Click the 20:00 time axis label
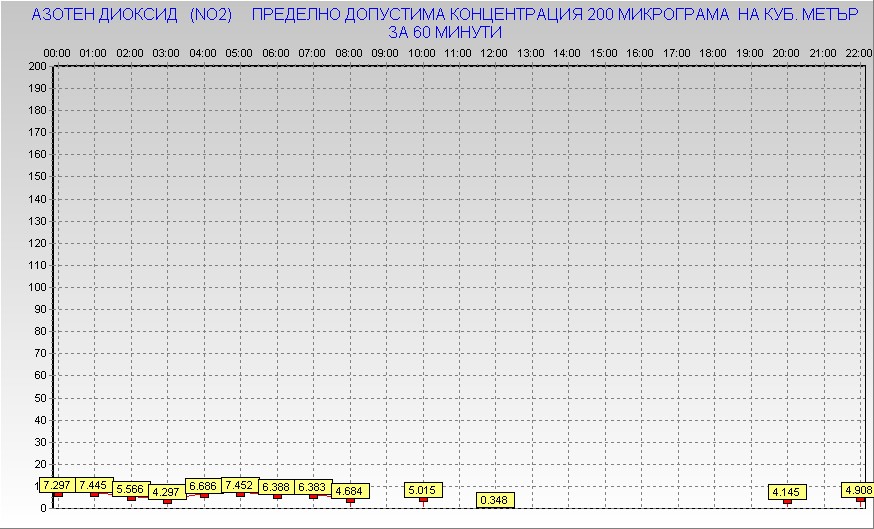Screen dimensions: 874x529 tap(786, 54)
